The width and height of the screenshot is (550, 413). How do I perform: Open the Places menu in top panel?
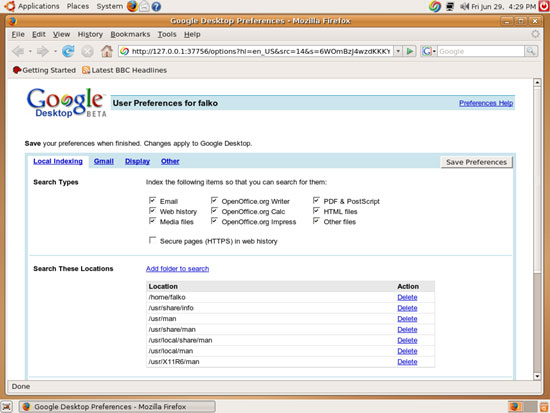78,6
